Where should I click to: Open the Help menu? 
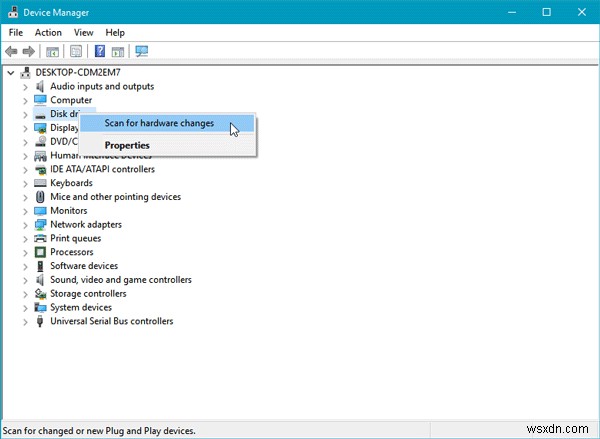(115, 33)
